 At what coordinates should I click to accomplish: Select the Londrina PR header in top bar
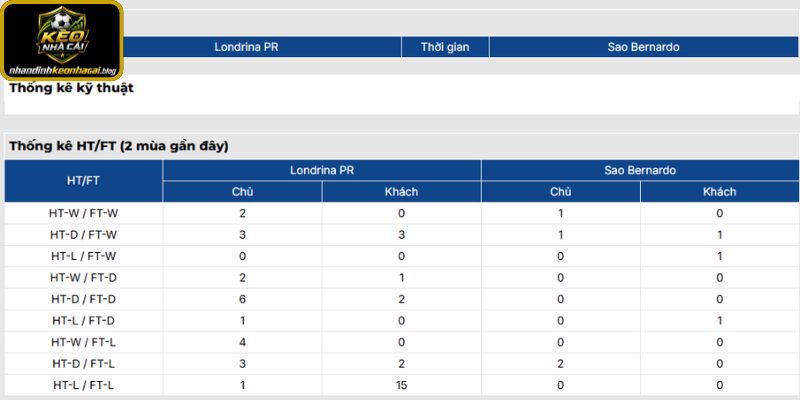pyautogui.click(x=246, y=47)
